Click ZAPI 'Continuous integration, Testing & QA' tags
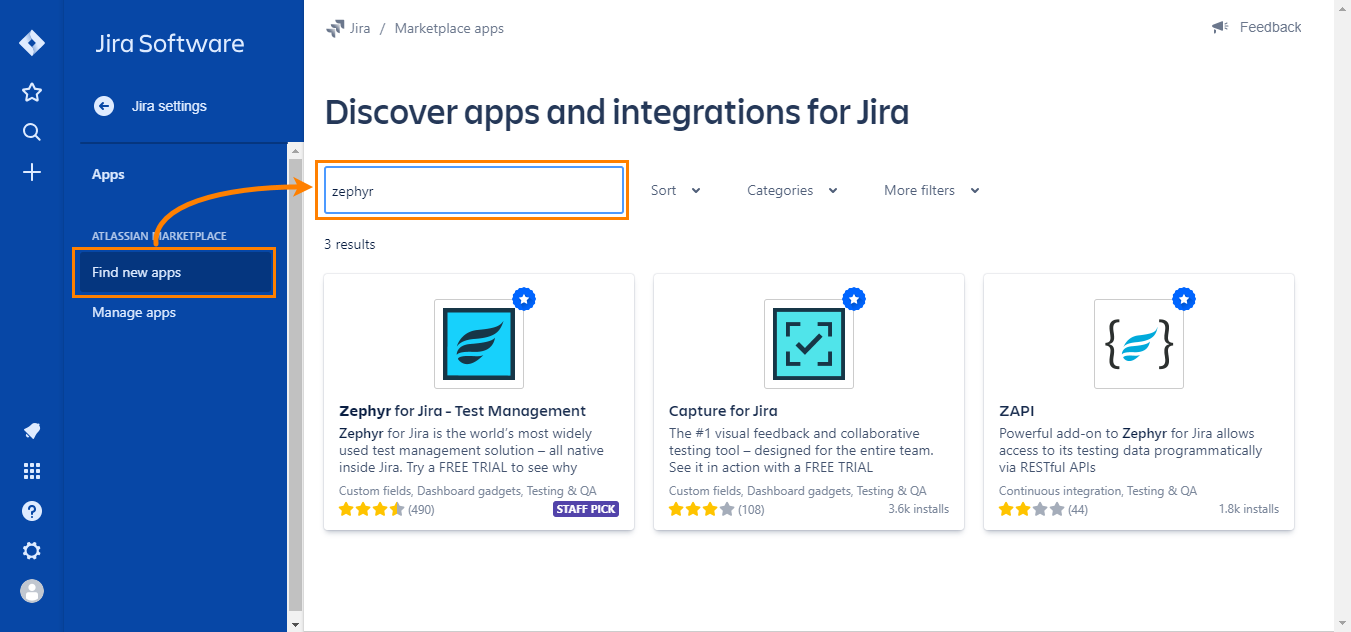The image size is (1351, 632). 1097,491
